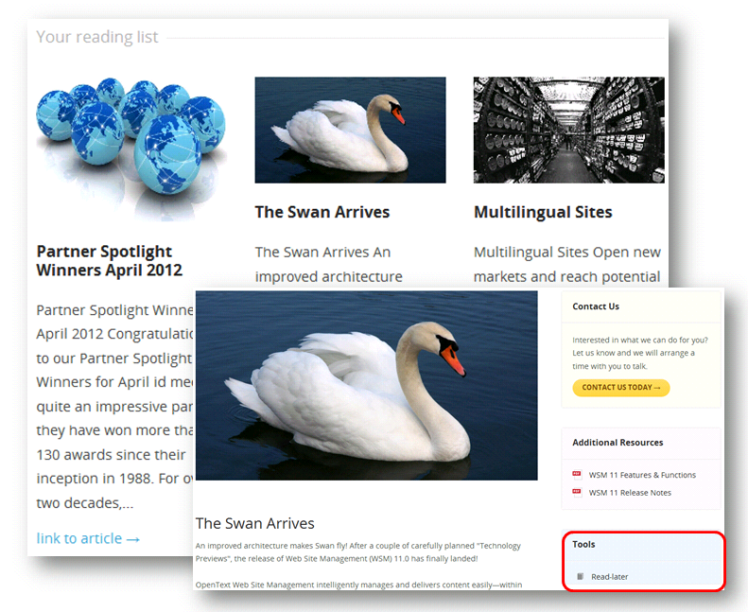
Task: Open the WSM 11 Release Notes link
Action: coord(630,492)
